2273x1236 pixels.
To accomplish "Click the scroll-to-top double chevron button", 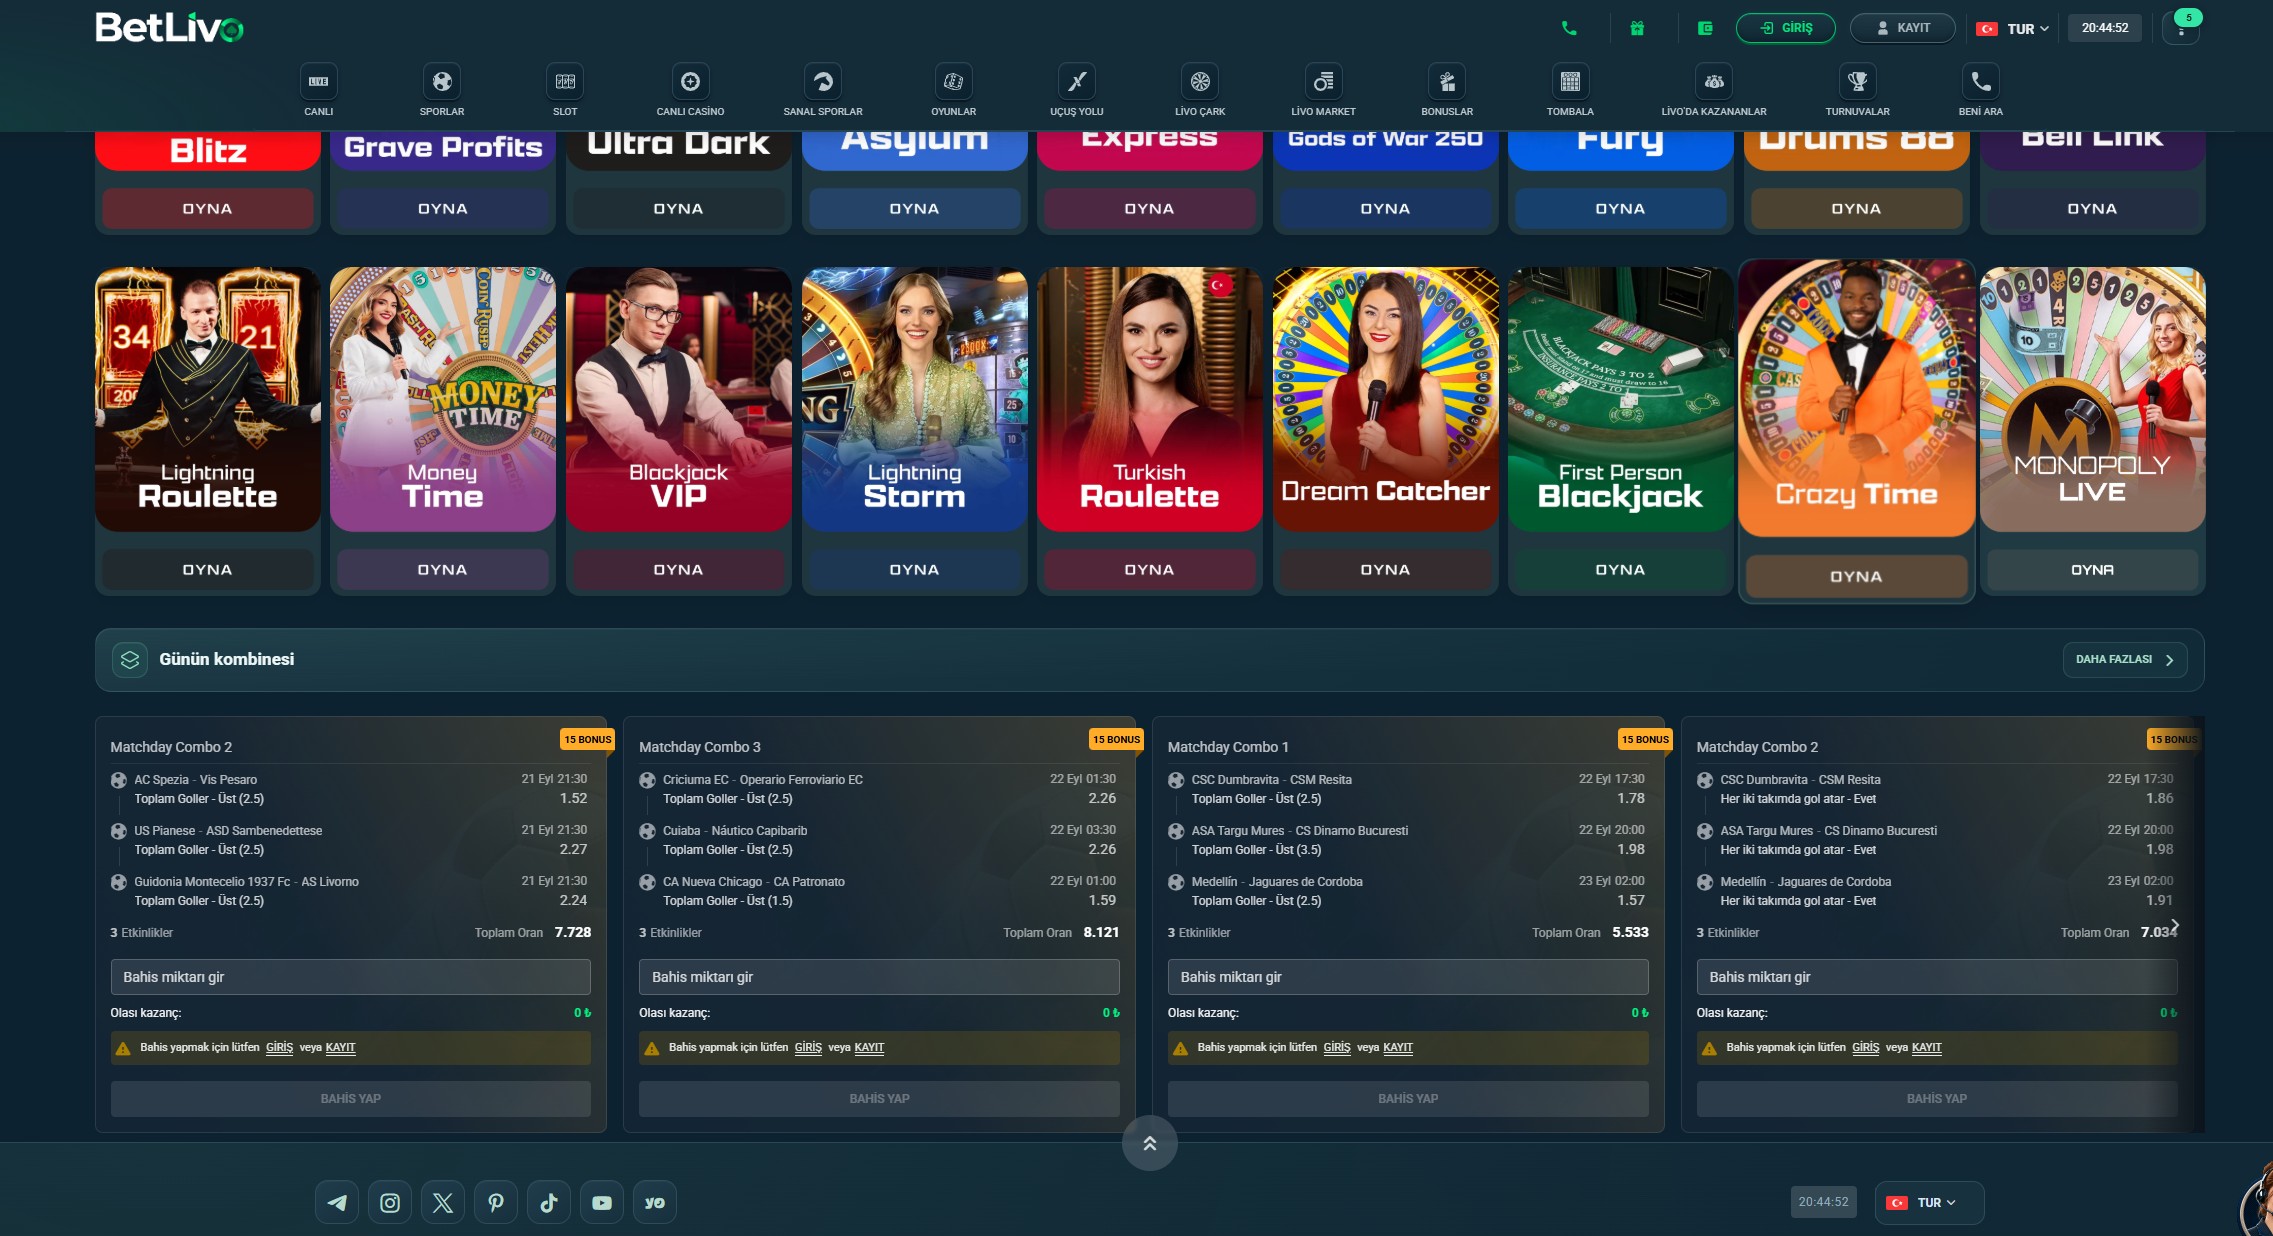I will click(1150, 1143).
